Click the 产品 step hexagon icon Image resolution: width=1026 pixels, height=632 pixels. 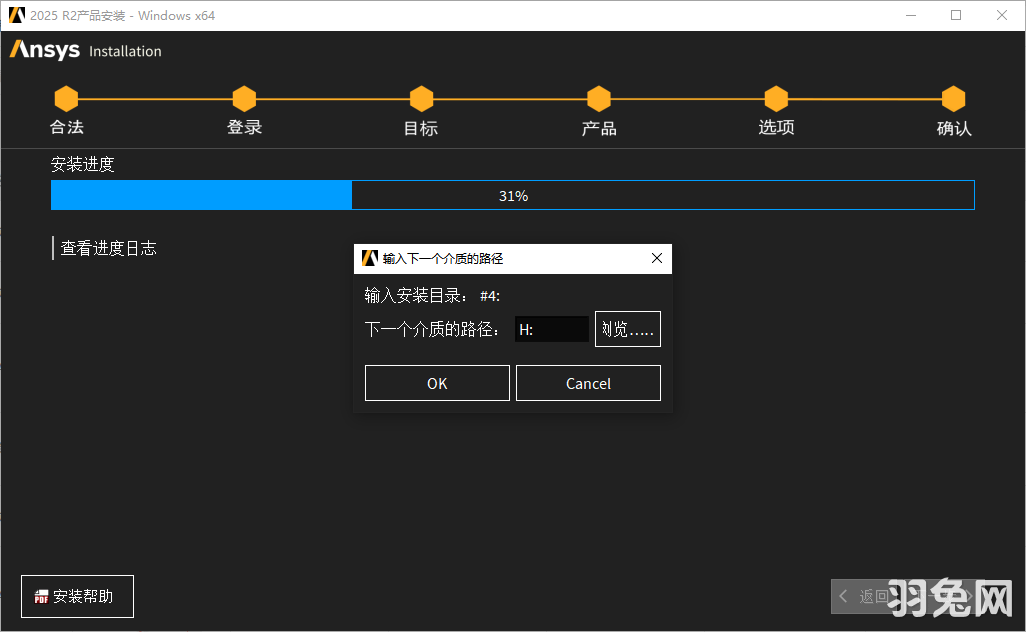(598, 98)
